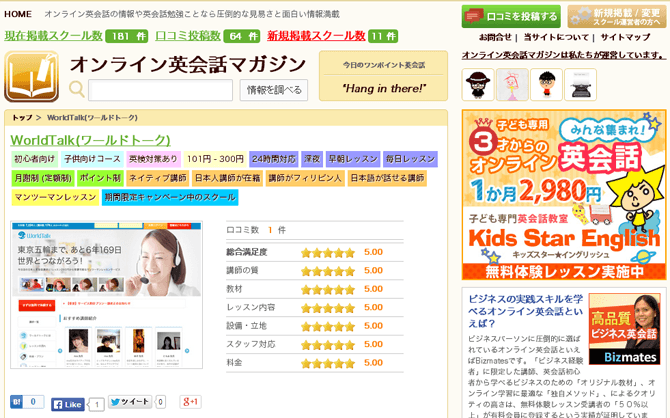Select the 早朝レッスン tag
The height and width of the screenshot is (418, 670).
[353, 159]
